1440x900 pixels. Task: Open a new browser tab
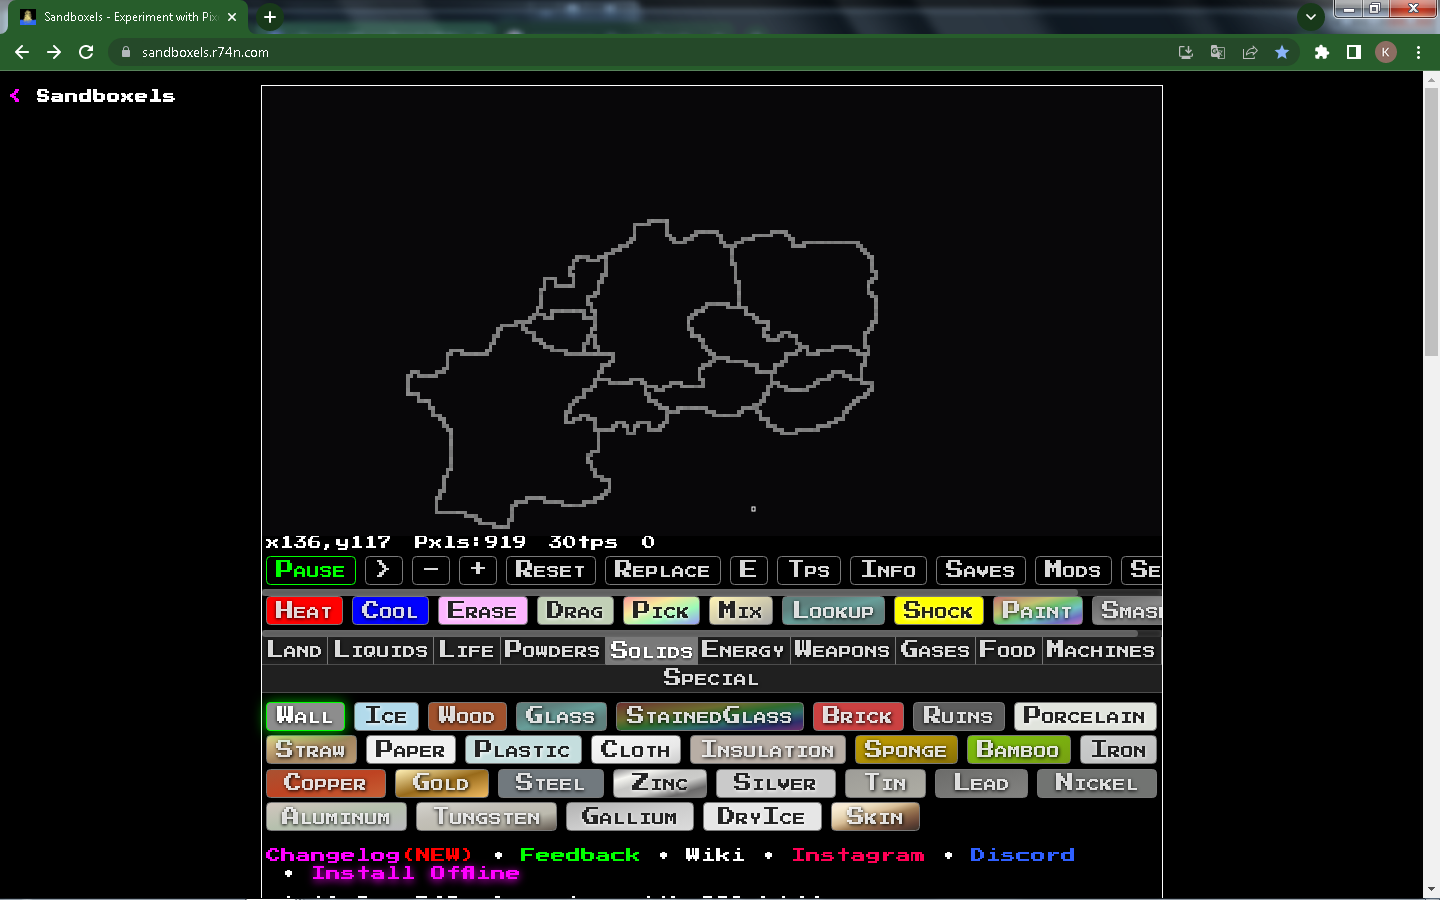[x=270, y=17]
